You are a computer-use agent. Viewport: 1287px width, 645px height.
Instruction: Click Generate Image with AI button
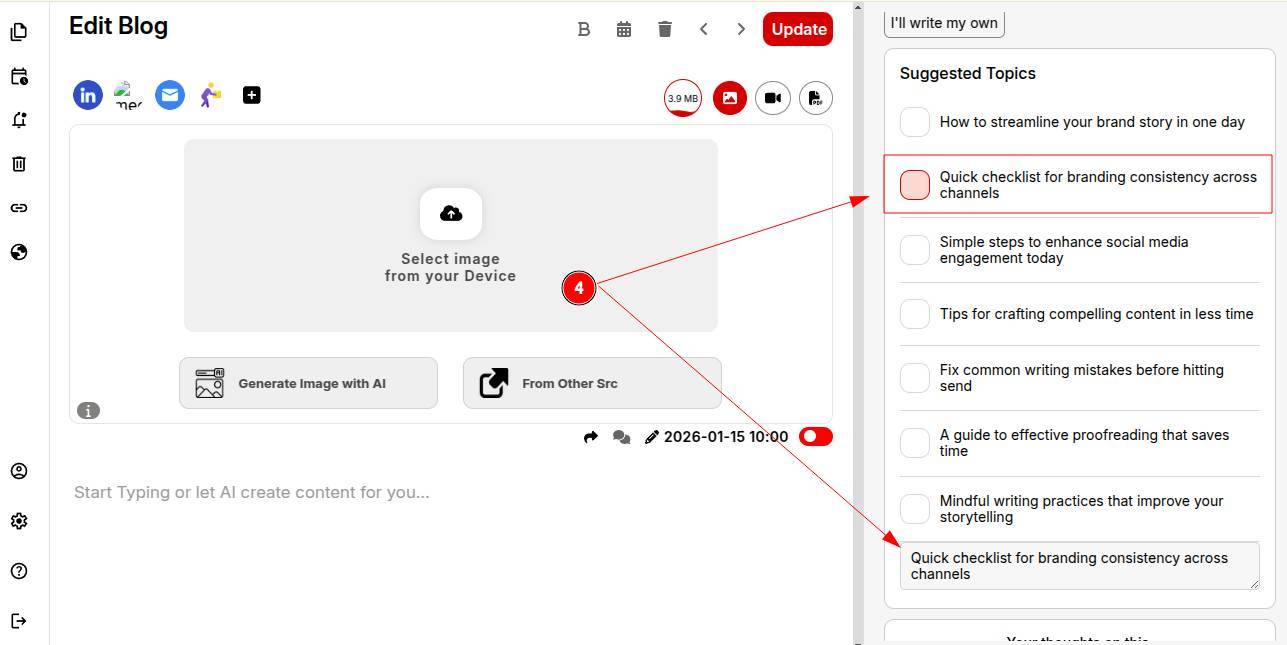tap(308, 383)
